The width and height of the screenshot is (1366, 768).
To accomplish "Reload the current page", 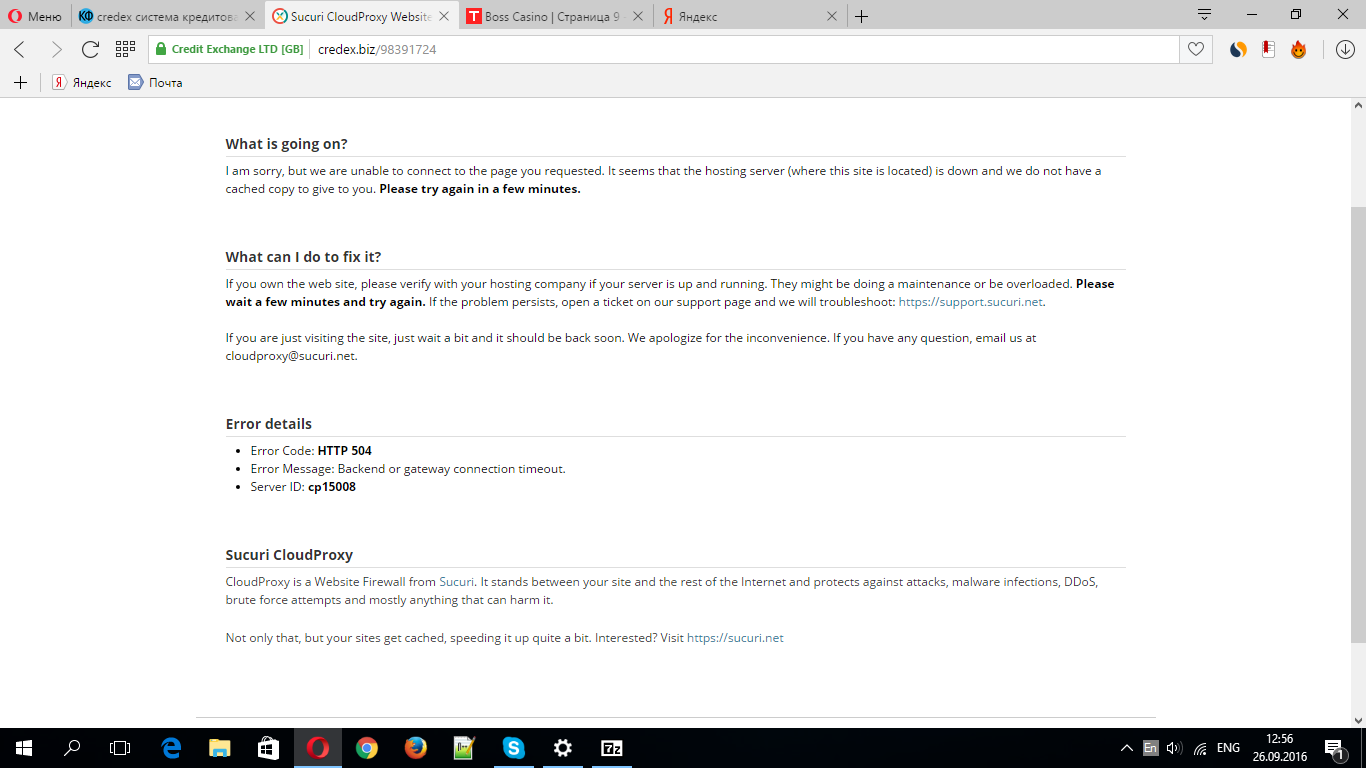I will pyautogui.click(x=90, y=49).
